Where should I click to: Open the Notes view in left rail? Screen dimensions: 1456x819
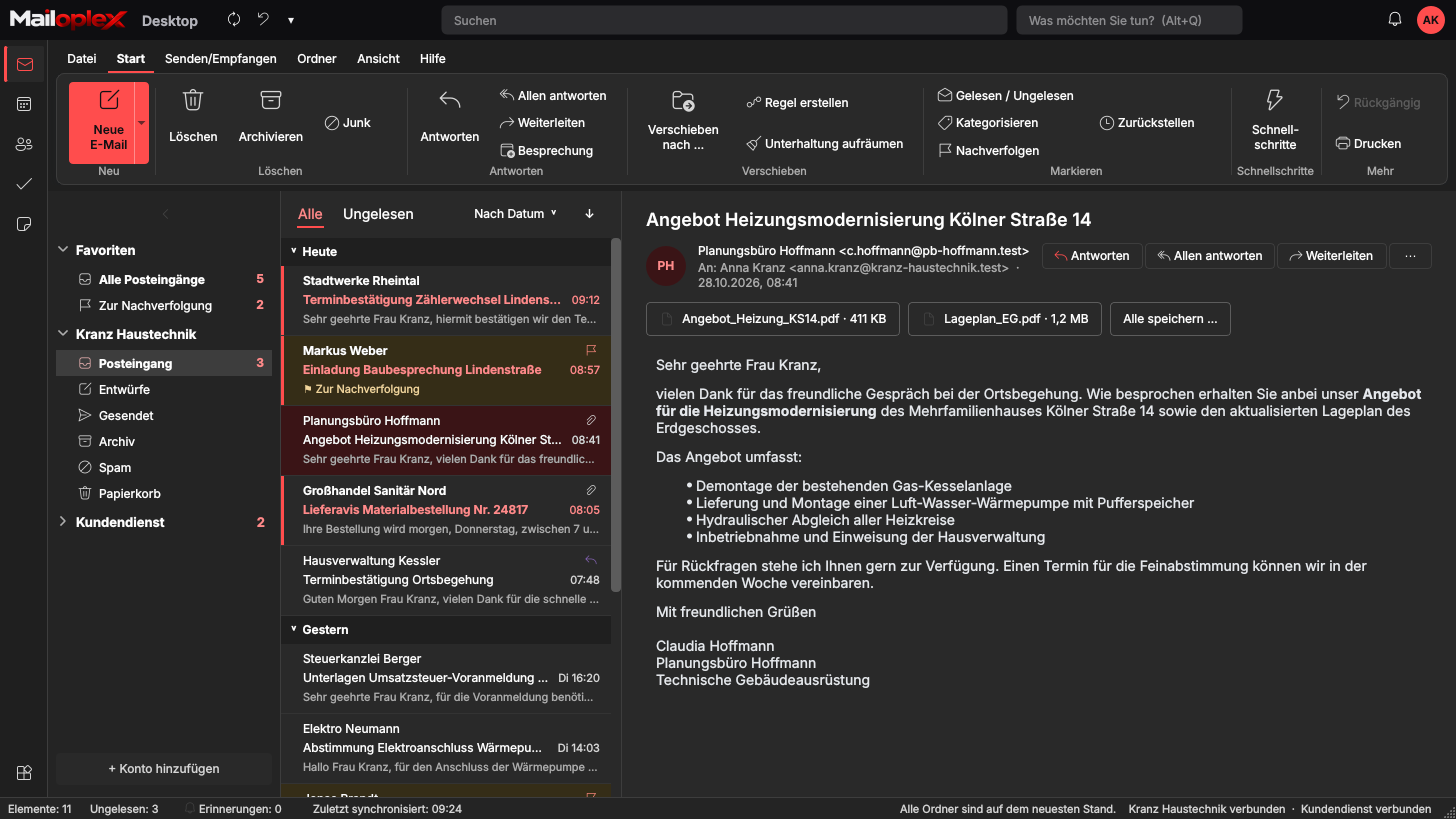point(24,224)
